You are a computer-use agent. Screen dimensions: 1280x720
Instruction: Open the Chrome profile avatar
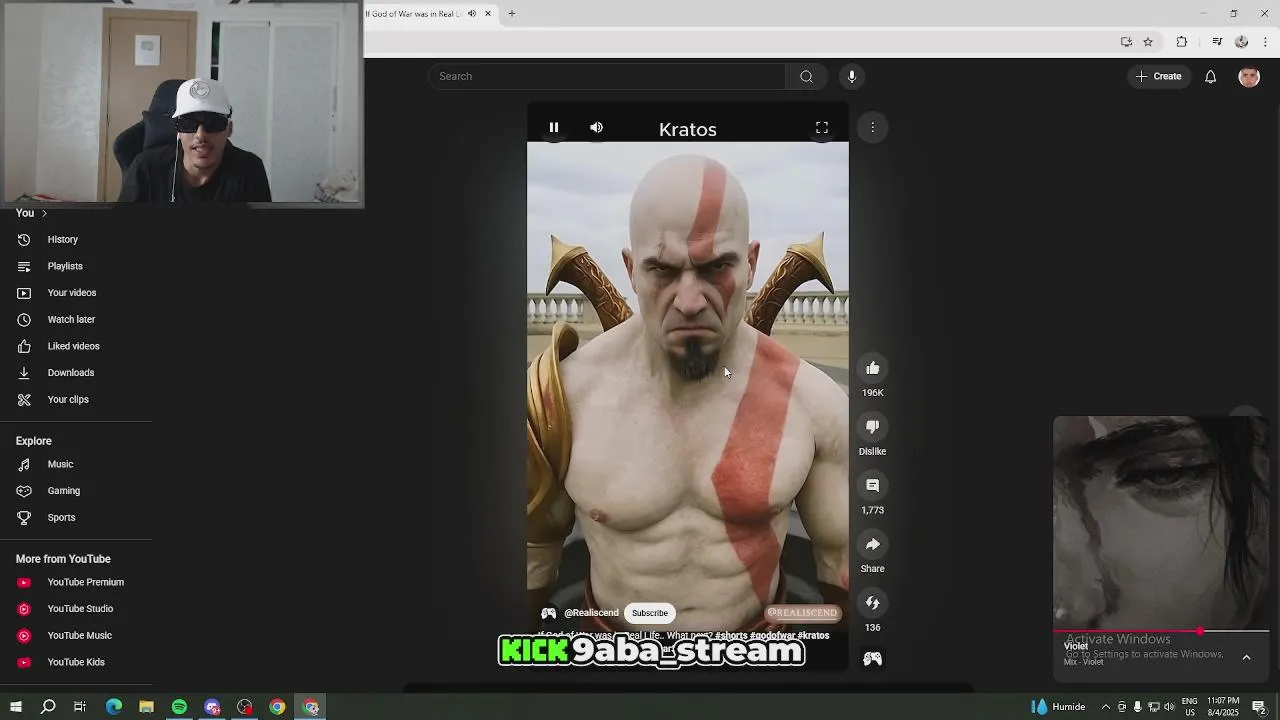pos(1242,42)
